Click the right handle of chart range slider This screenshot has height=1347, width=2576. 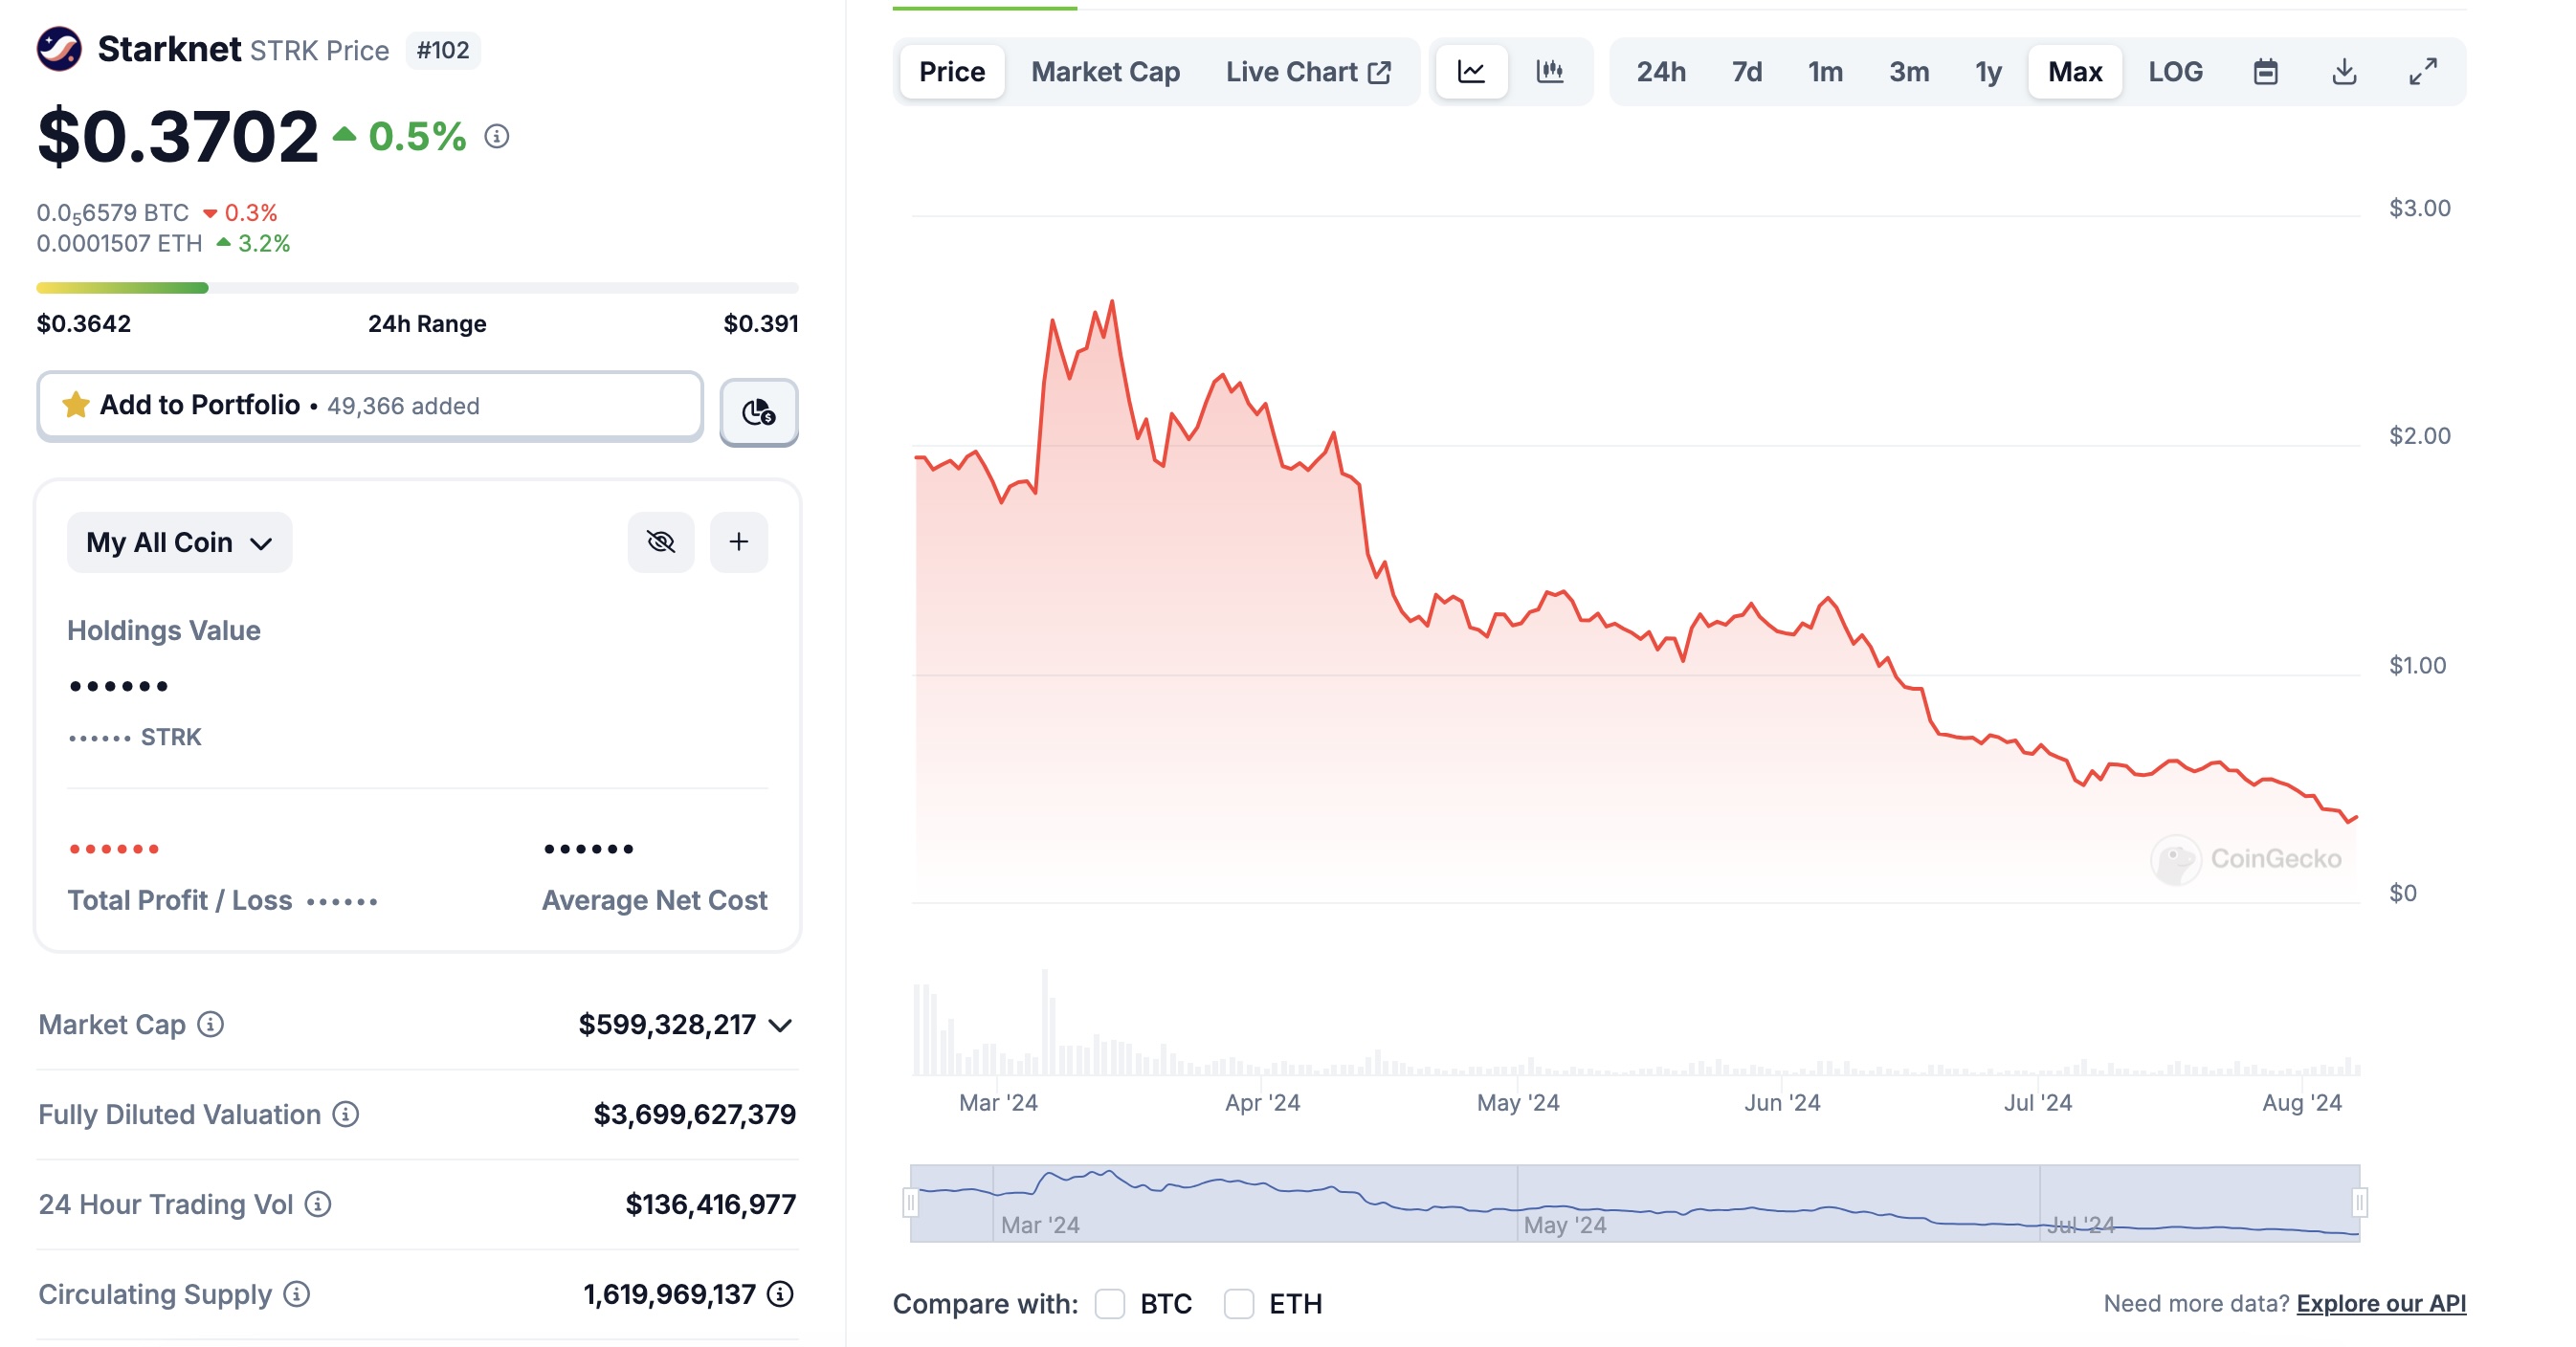pos(2359,1202)
